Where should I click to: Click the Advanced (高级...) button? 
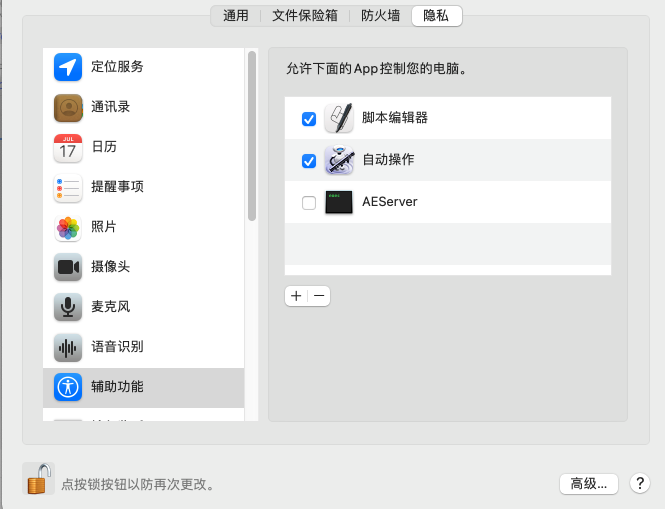point(589,484)
